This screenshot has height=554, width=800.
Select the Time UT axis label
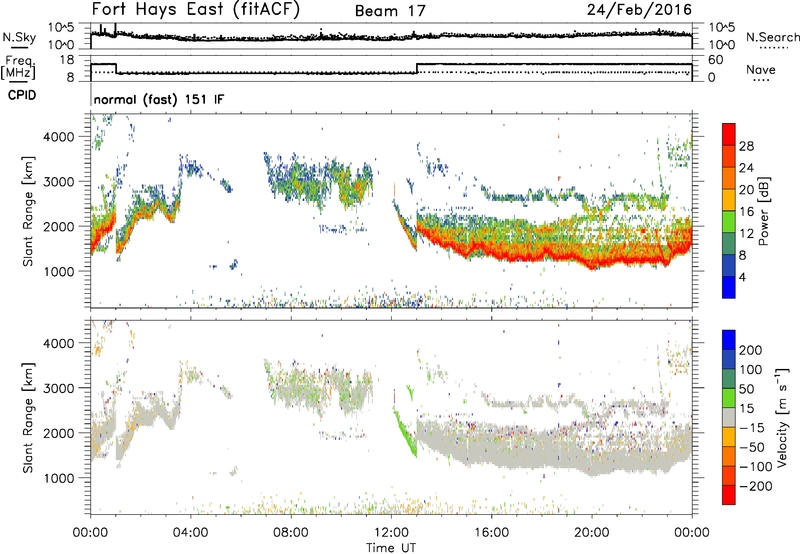coord(391,547)
